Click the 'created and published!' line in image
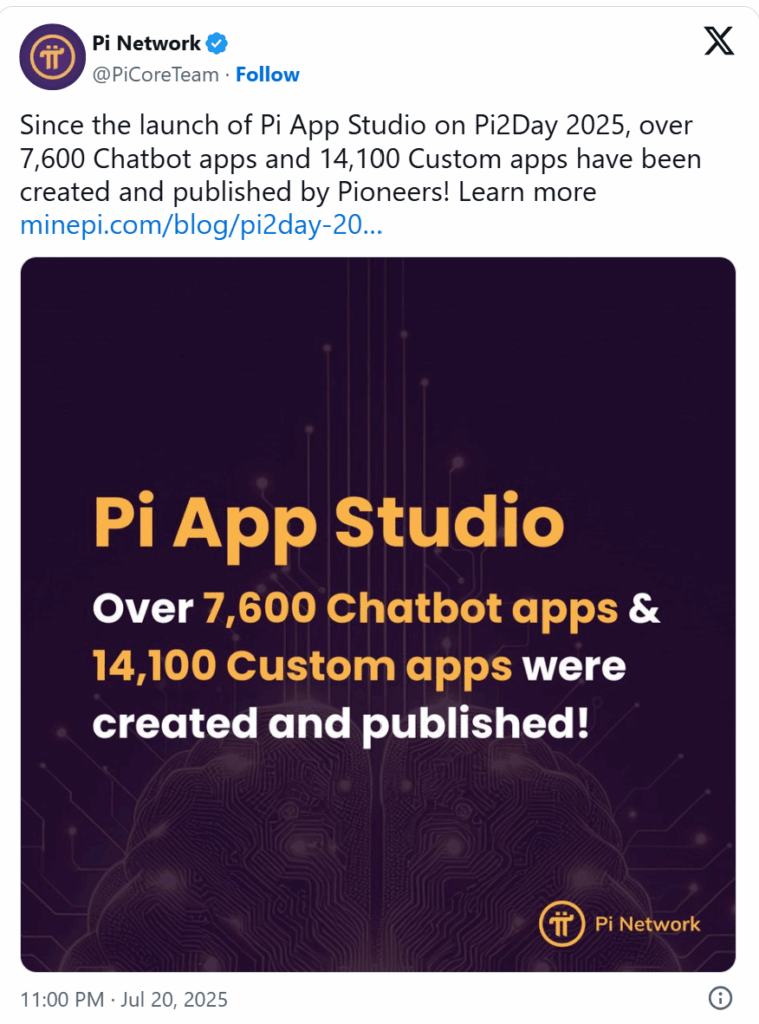Screen dimensions: 759x1024 pos(340,724)
